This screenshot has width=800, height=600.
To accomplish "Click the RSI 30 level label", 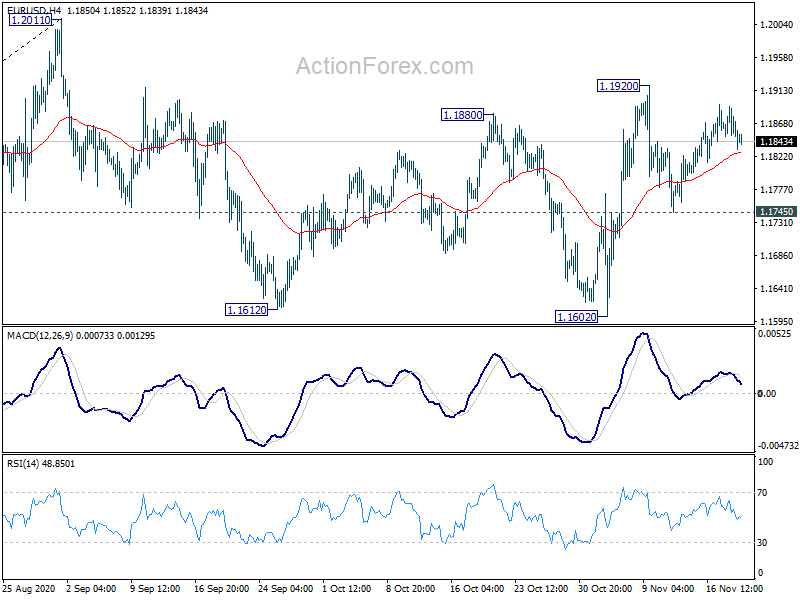I will click(x=762, y=543).
